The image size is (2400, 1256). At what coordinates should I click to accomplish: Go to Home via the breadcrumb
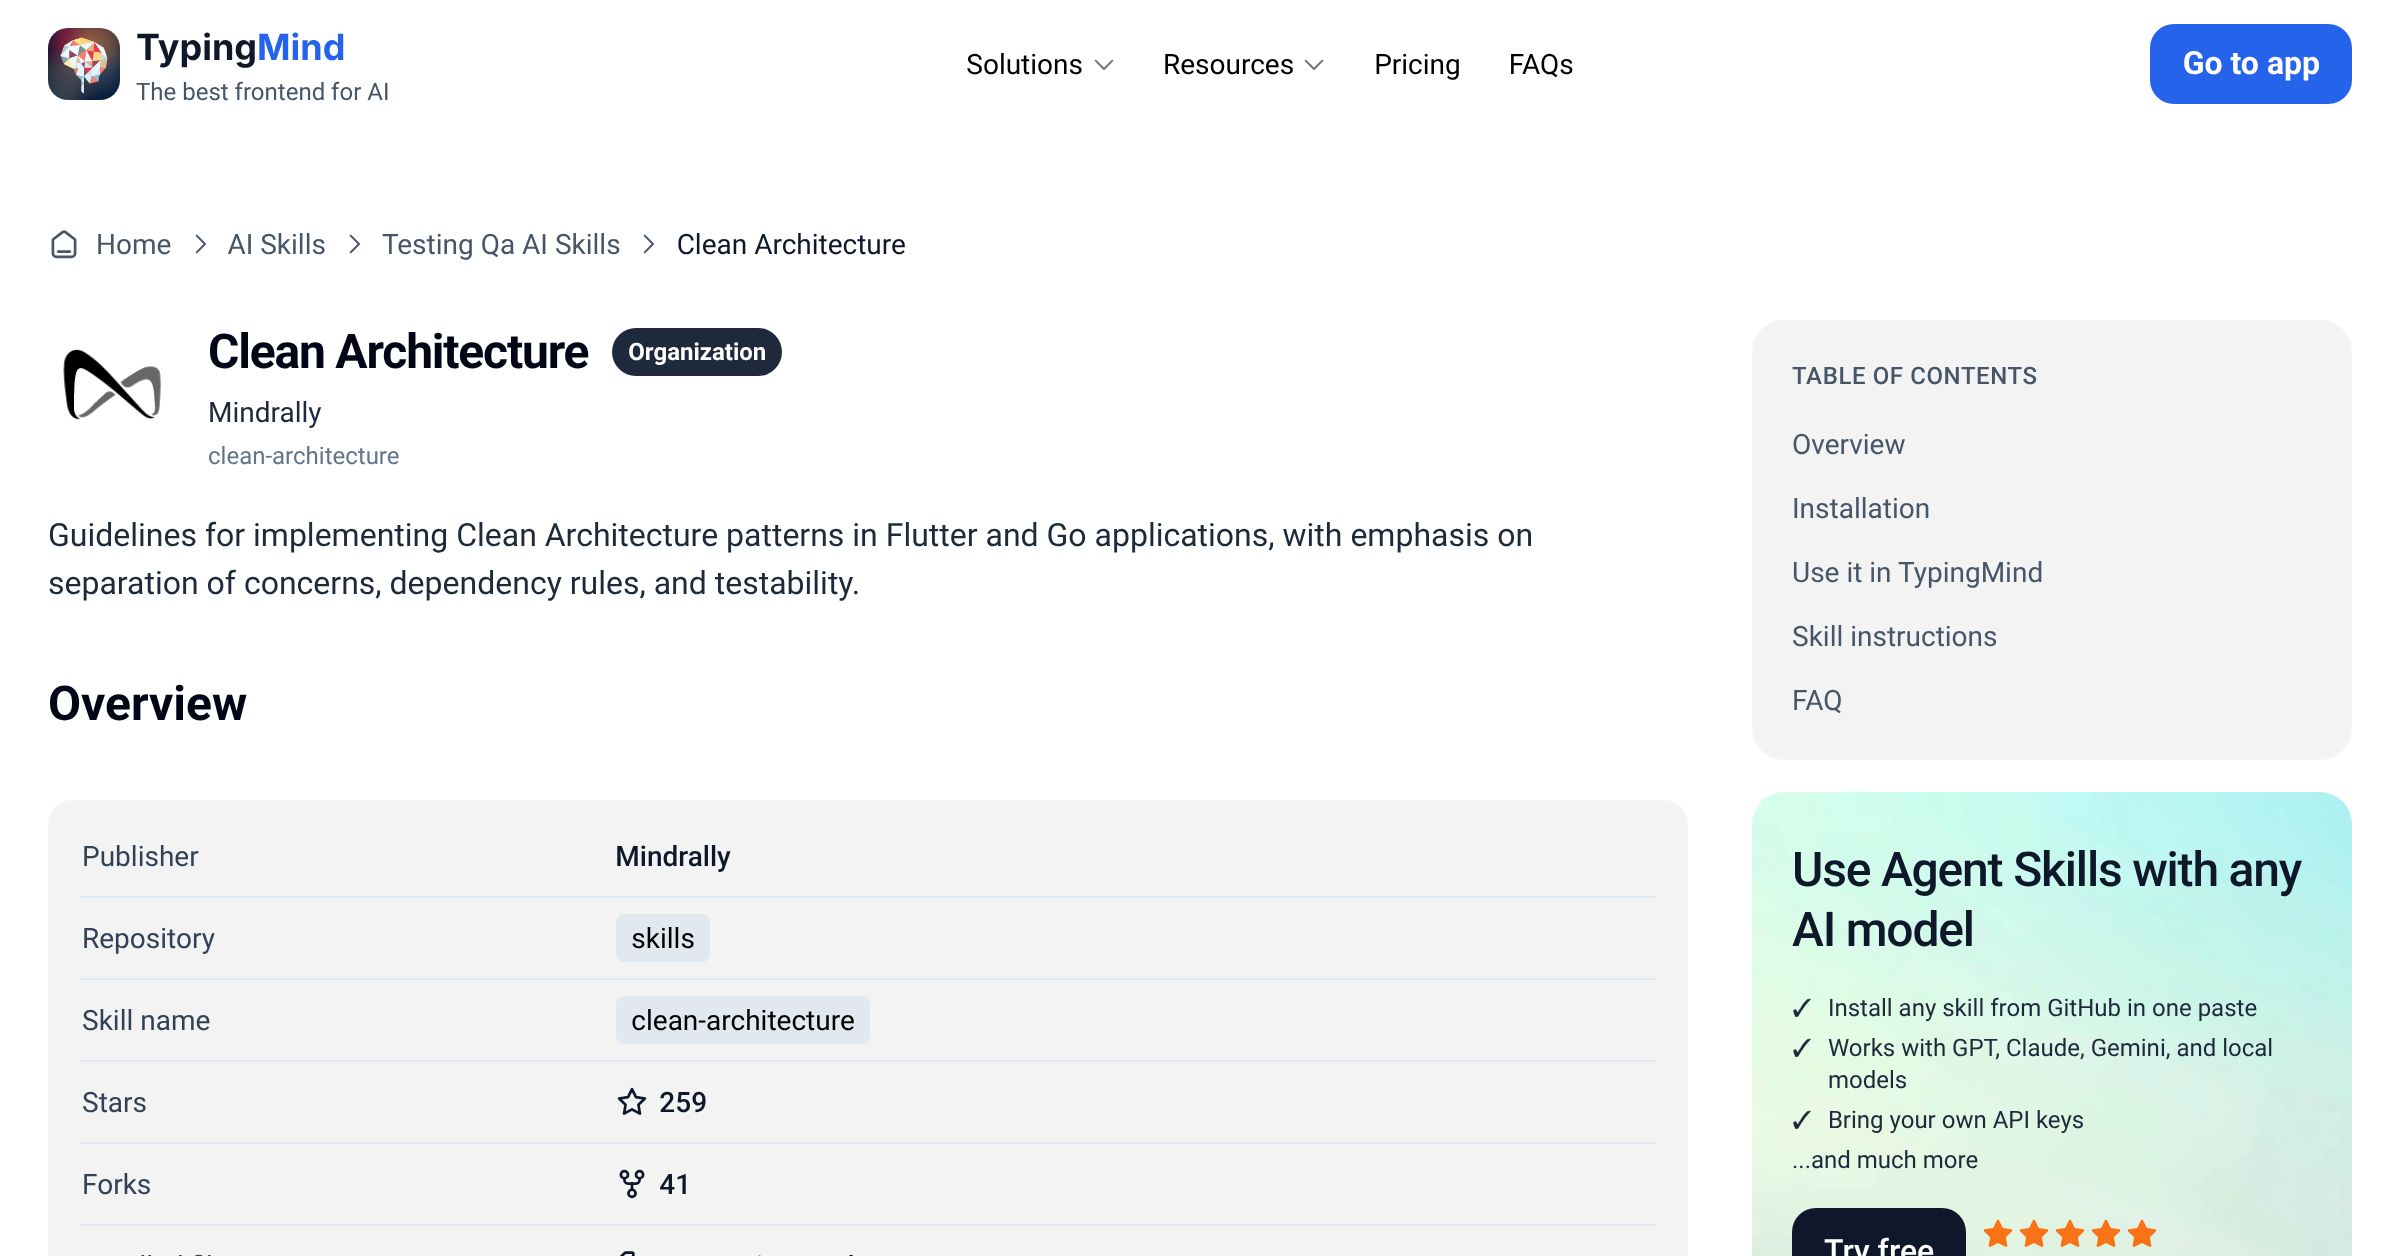(133, 245)
